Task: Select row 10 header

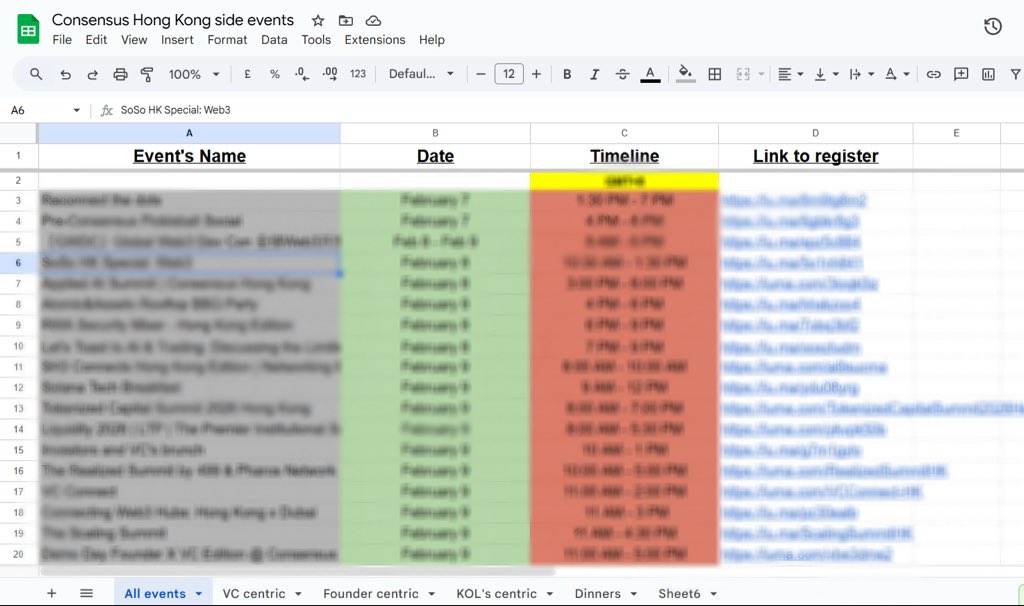Action: (18, 346)
